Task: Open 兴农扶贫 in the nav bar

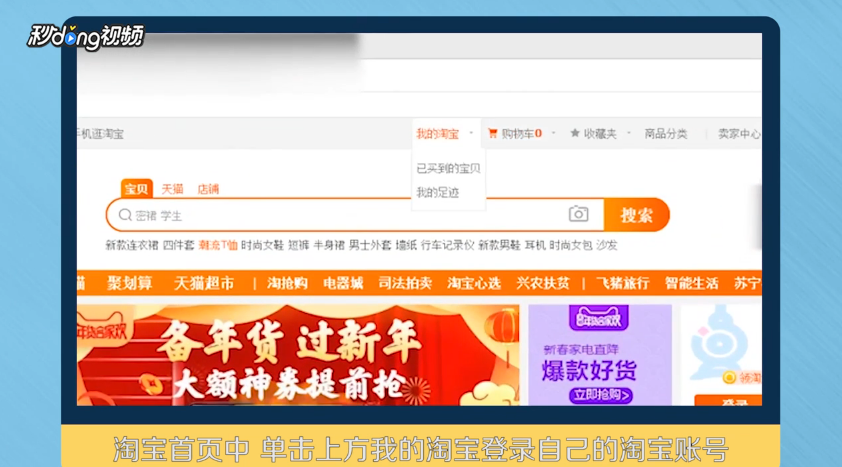Action: (x=543, y=283)
